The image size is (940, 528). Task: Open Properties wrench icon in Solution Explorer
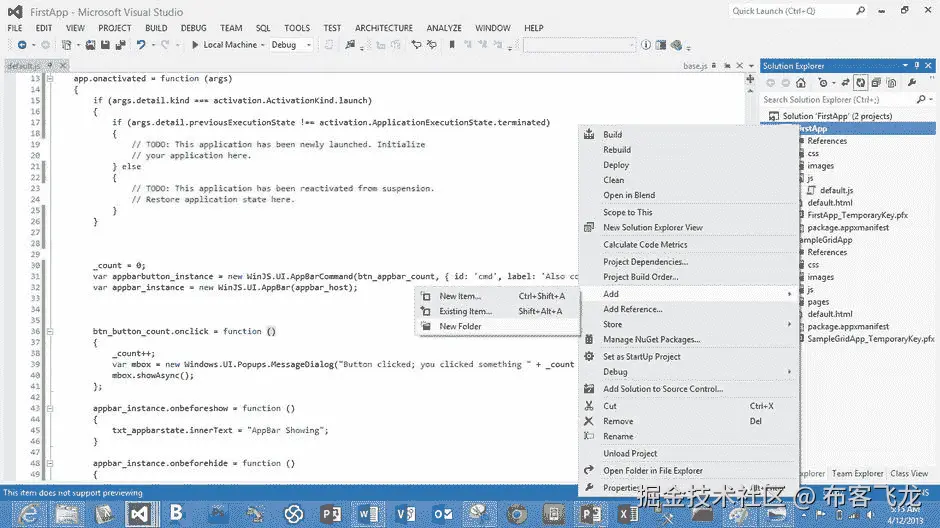[x=912, y=83]
